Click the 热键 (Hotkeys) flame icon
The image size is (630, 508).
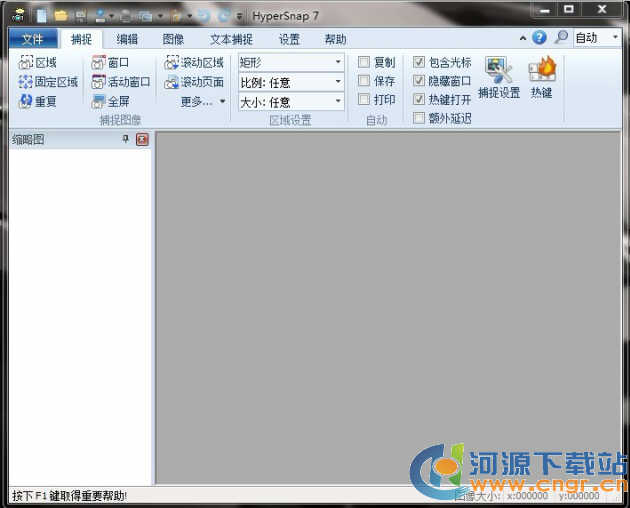[x=542, y=69]
